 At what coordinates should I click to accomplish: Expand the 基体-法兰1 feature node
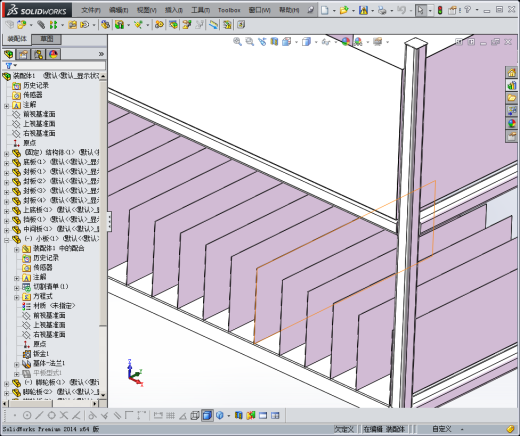pos(17,364)
